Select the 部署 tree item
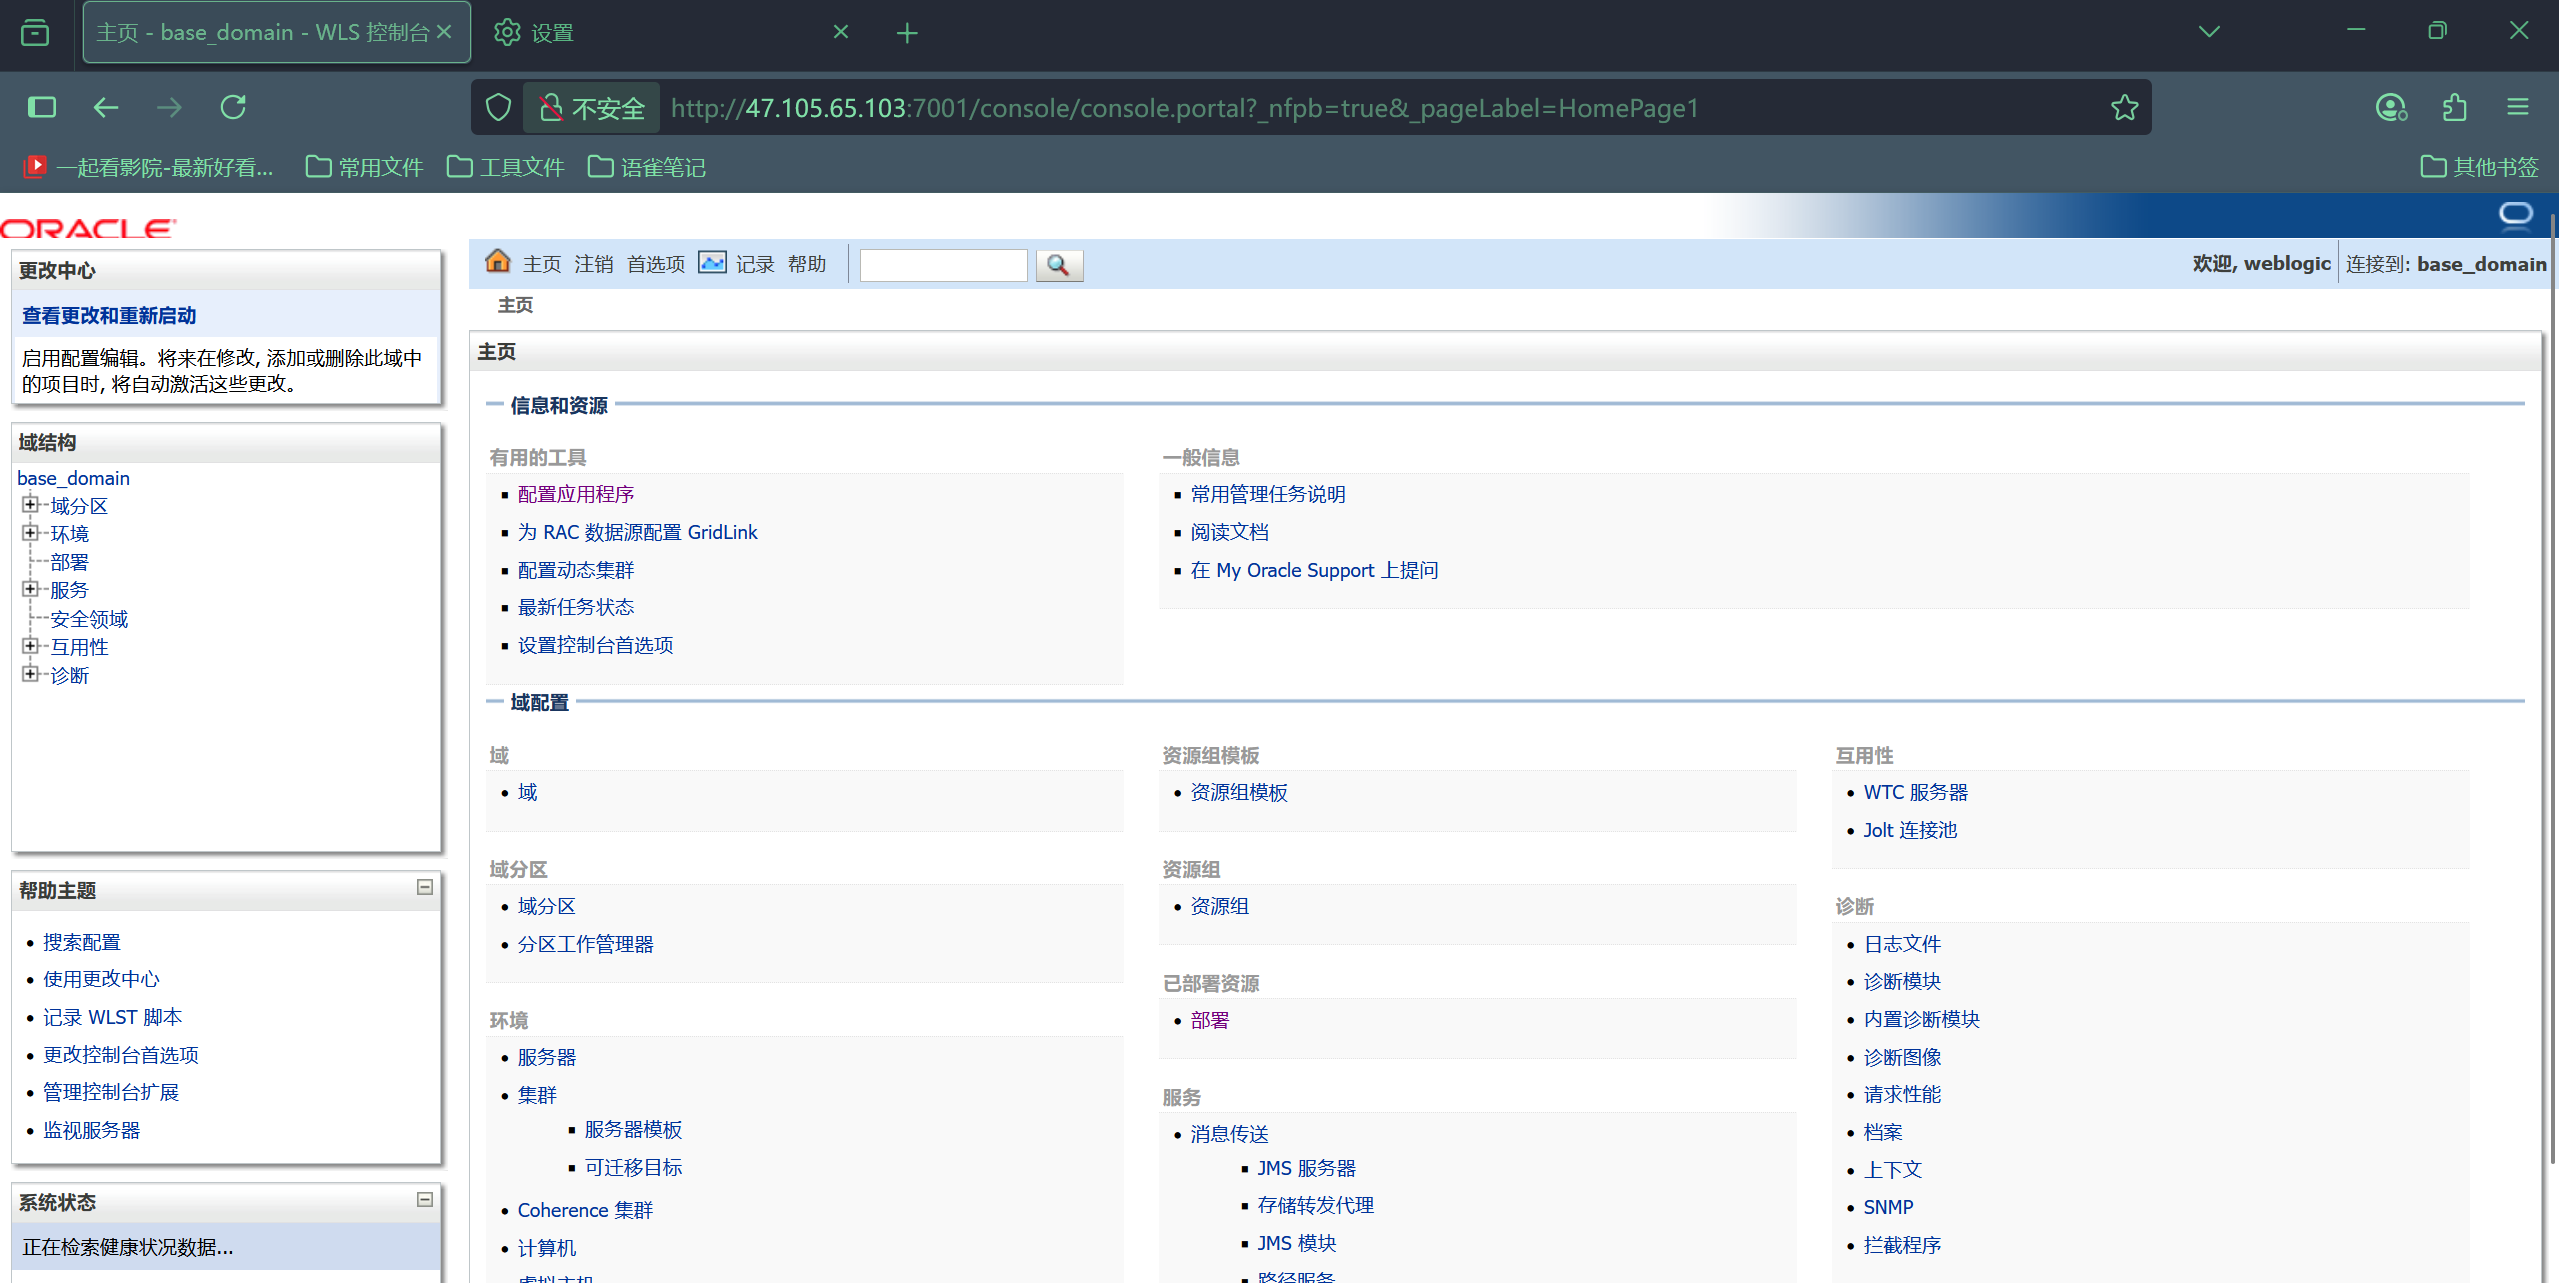The width and height of the screenshot is (2559, 1283). tap(69, 562)
